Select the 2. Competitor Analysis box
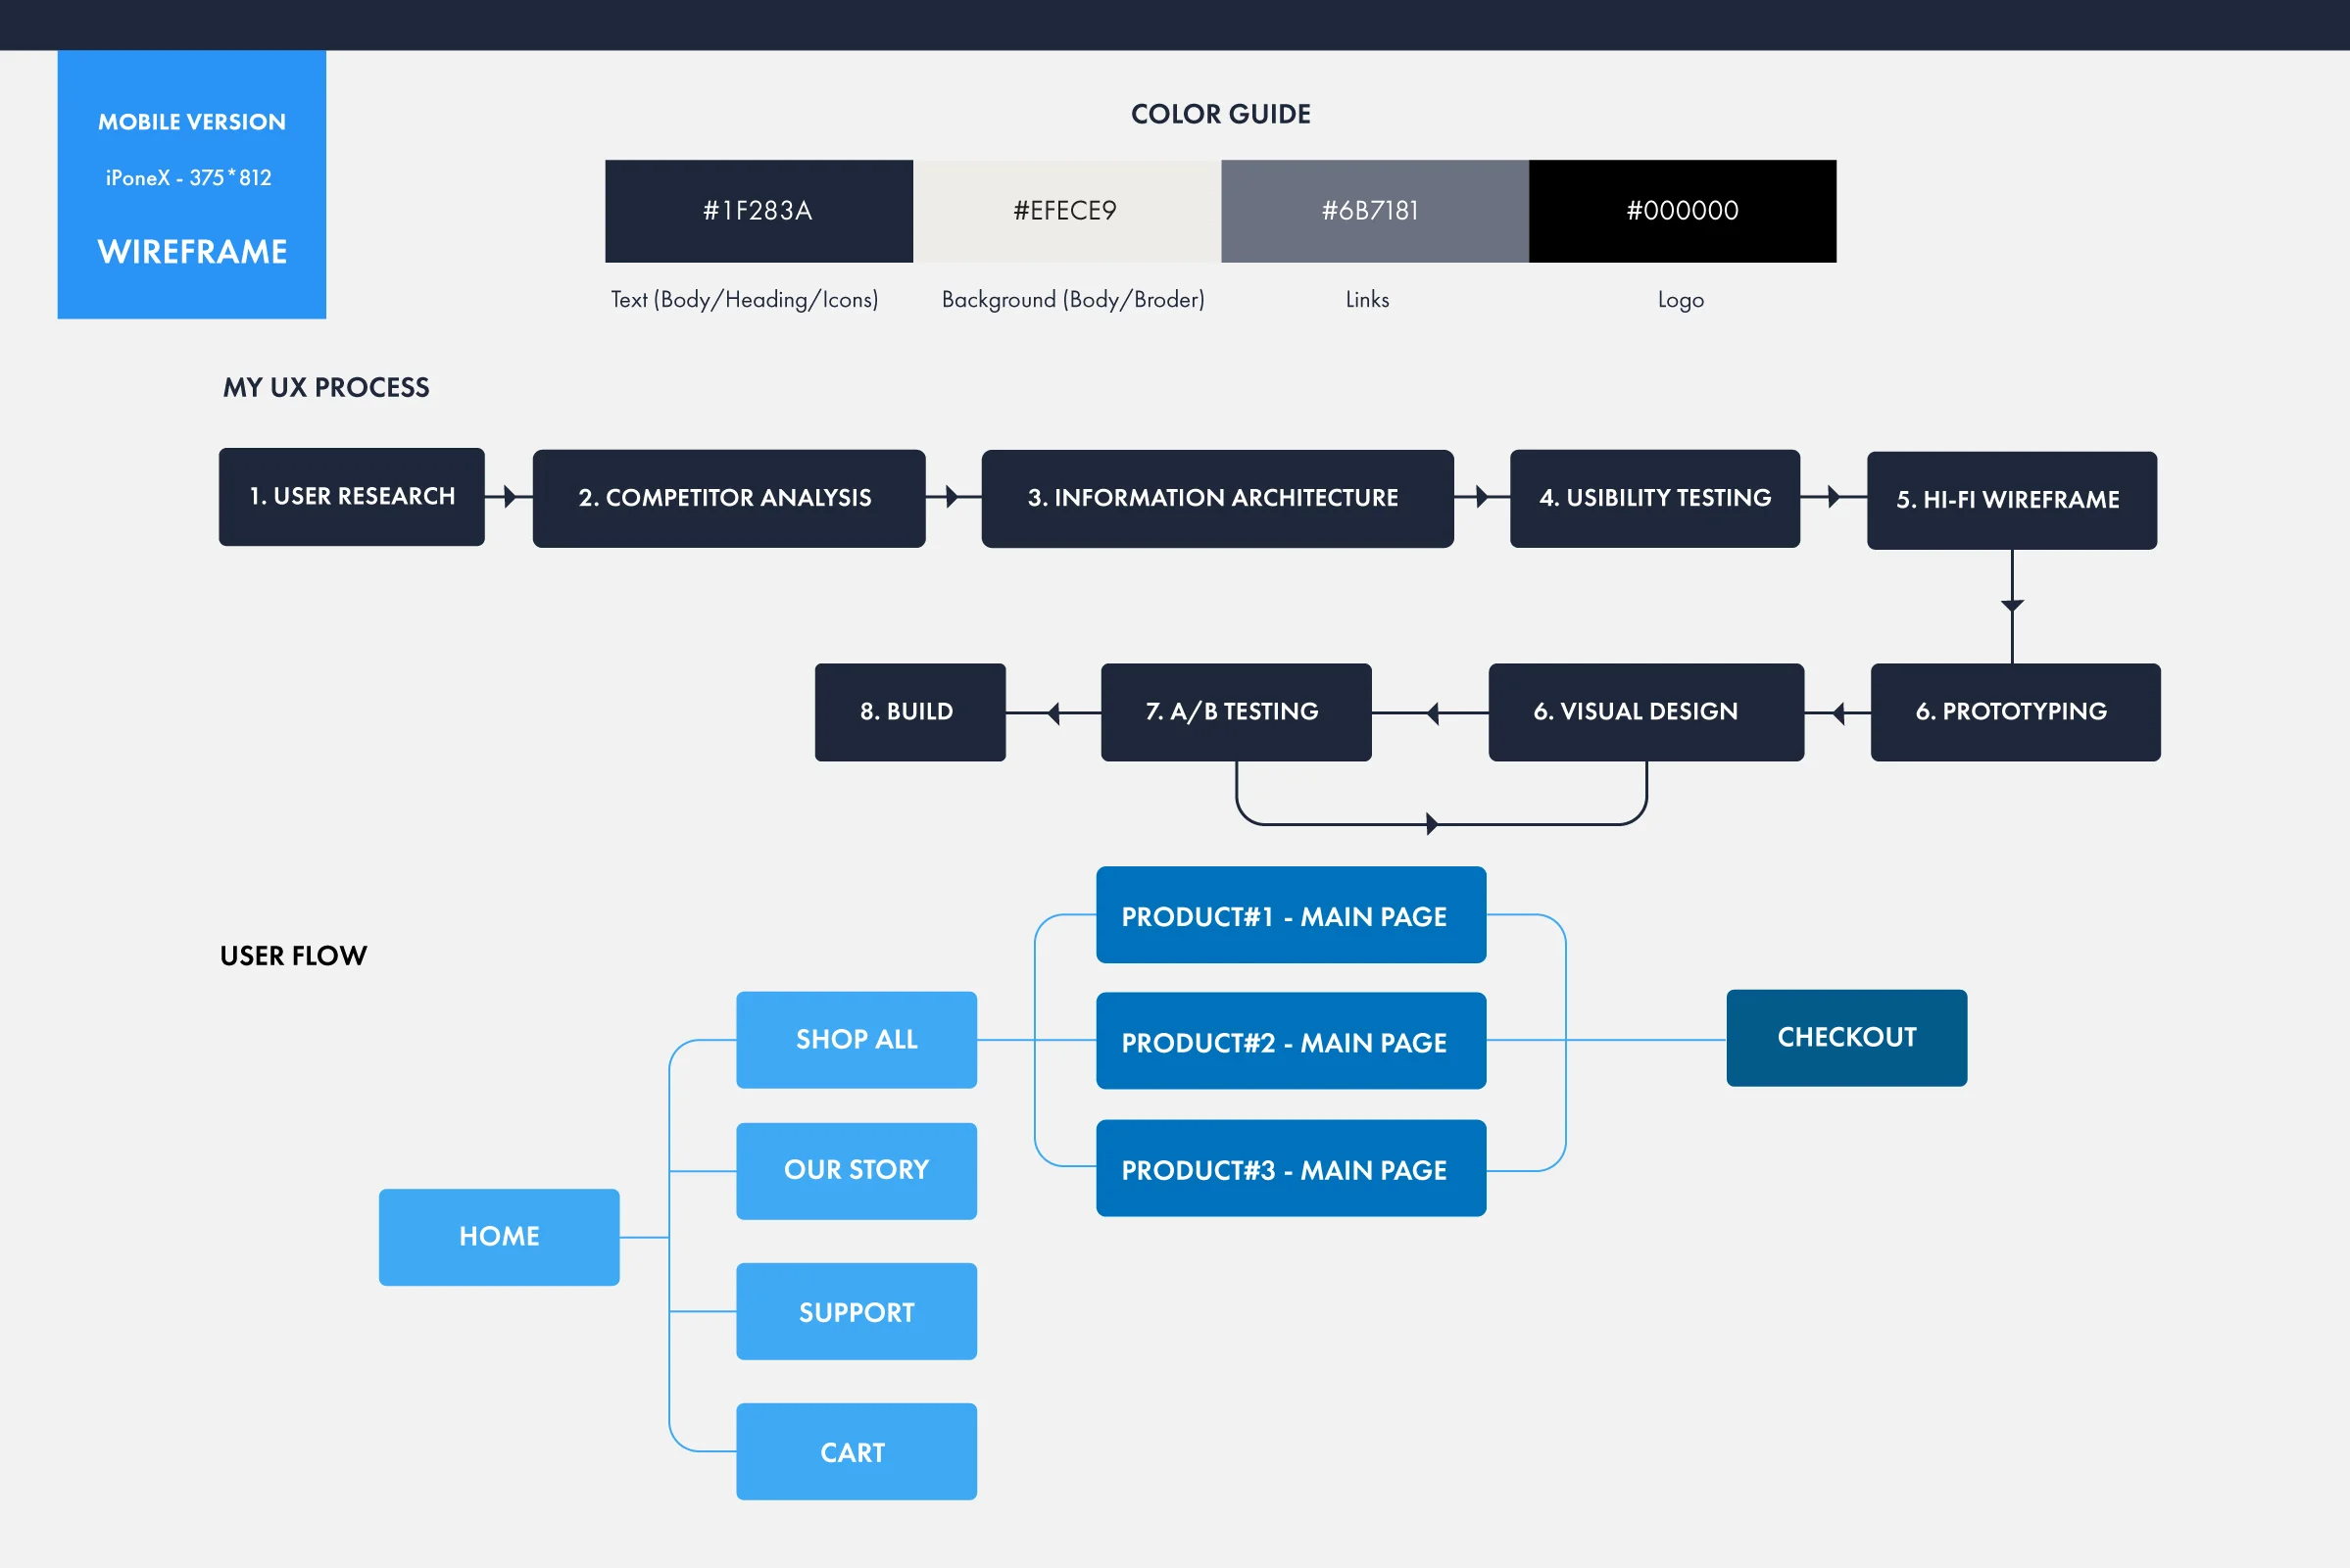This screenshot has width=2350, height=1568. [x=728, y=498]
